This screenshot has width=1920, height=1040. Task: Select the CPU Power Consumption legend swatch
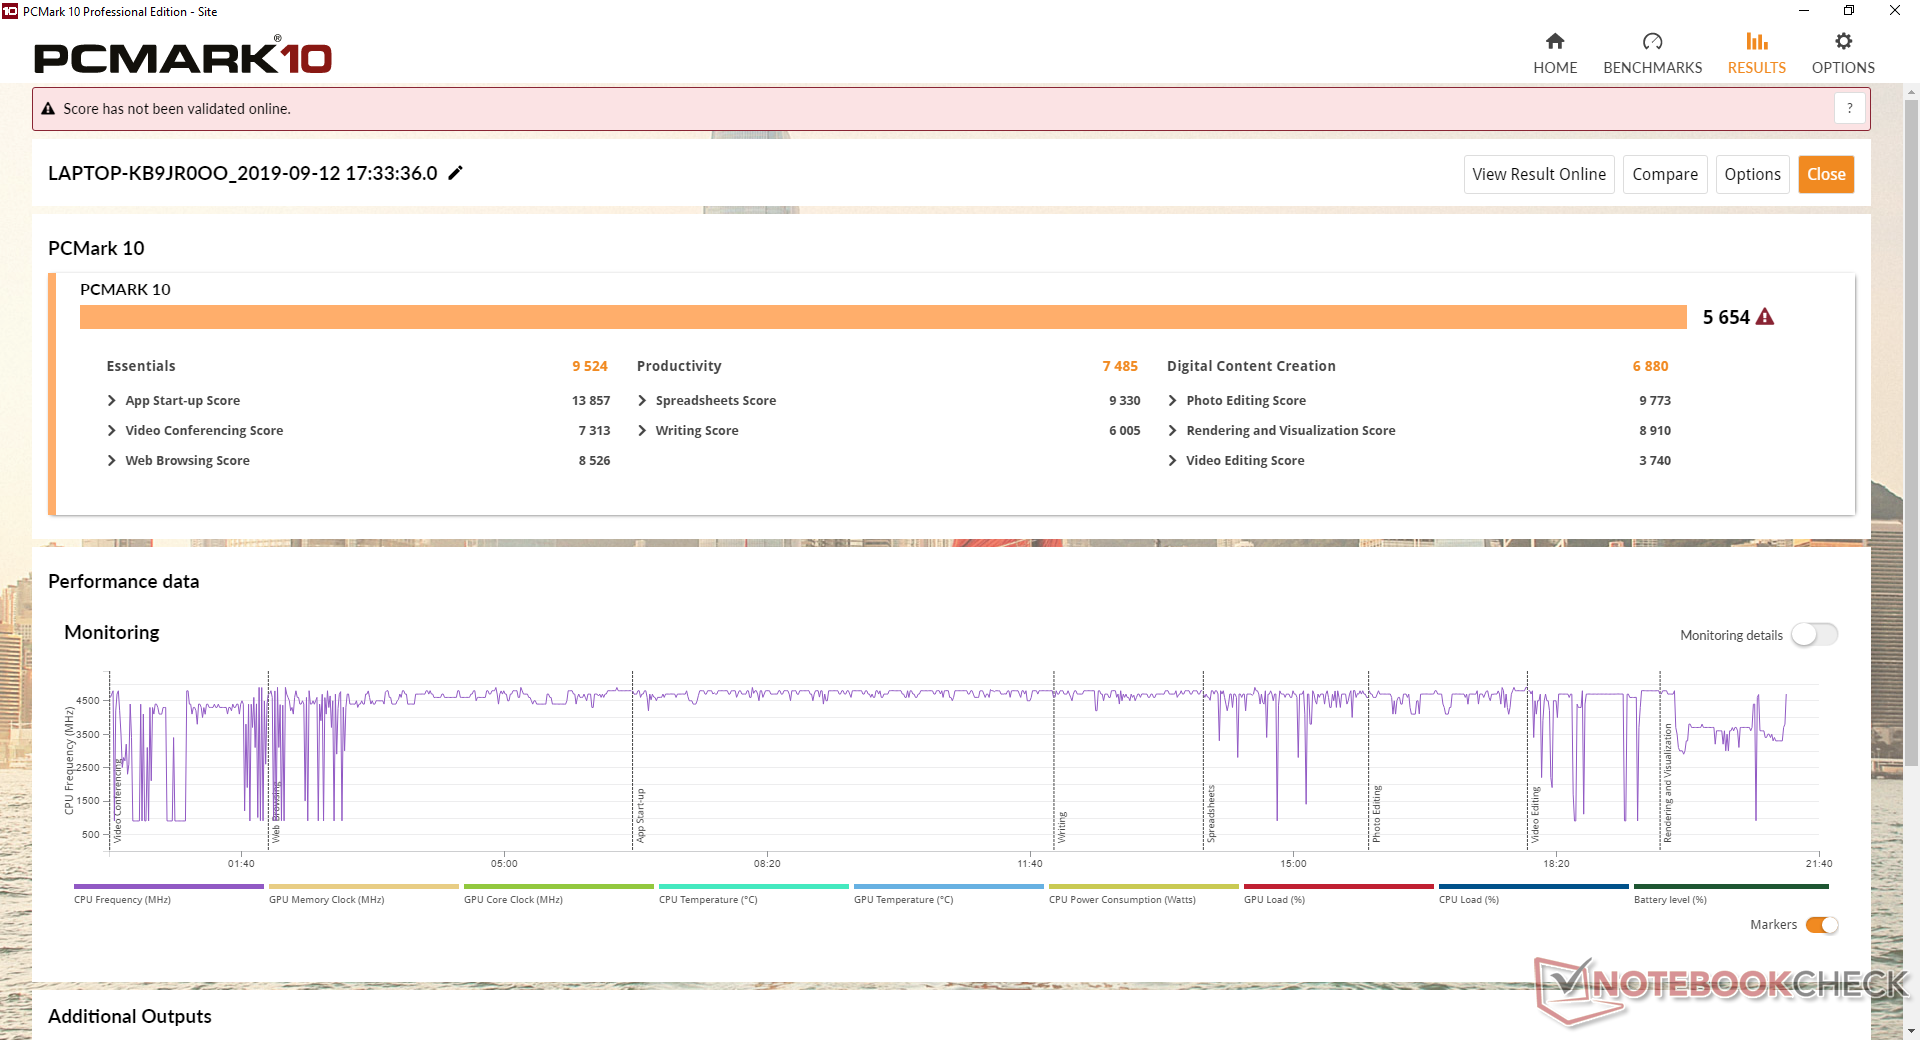1144,886
